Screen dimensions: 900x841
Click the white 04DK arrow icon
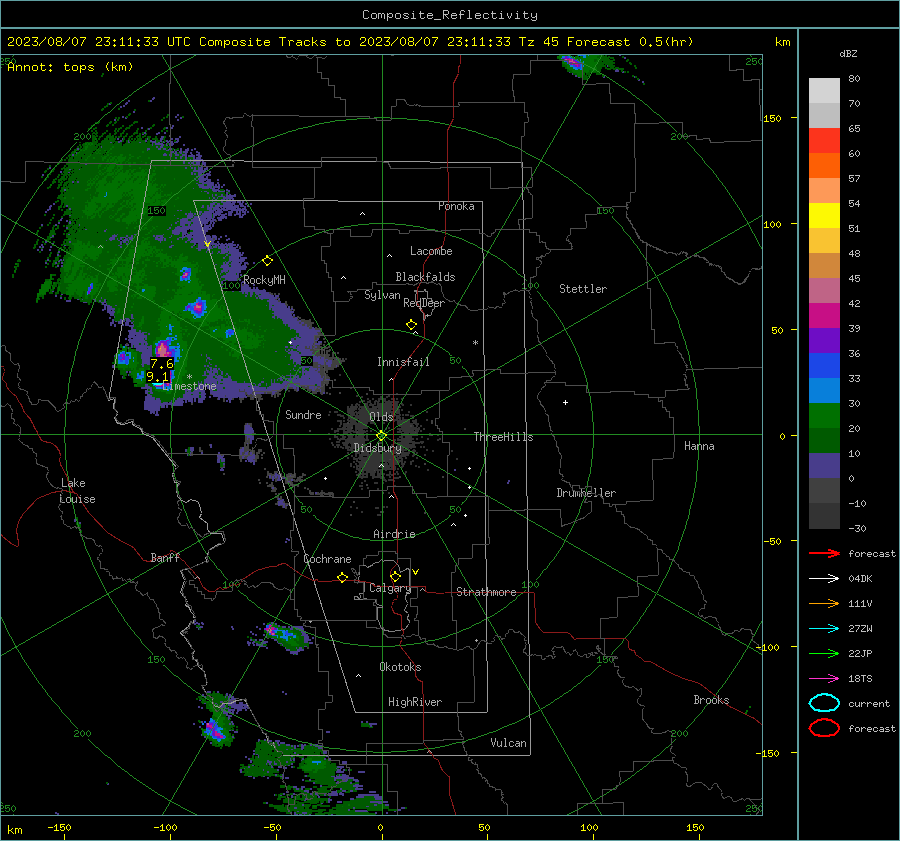(824, 579)
